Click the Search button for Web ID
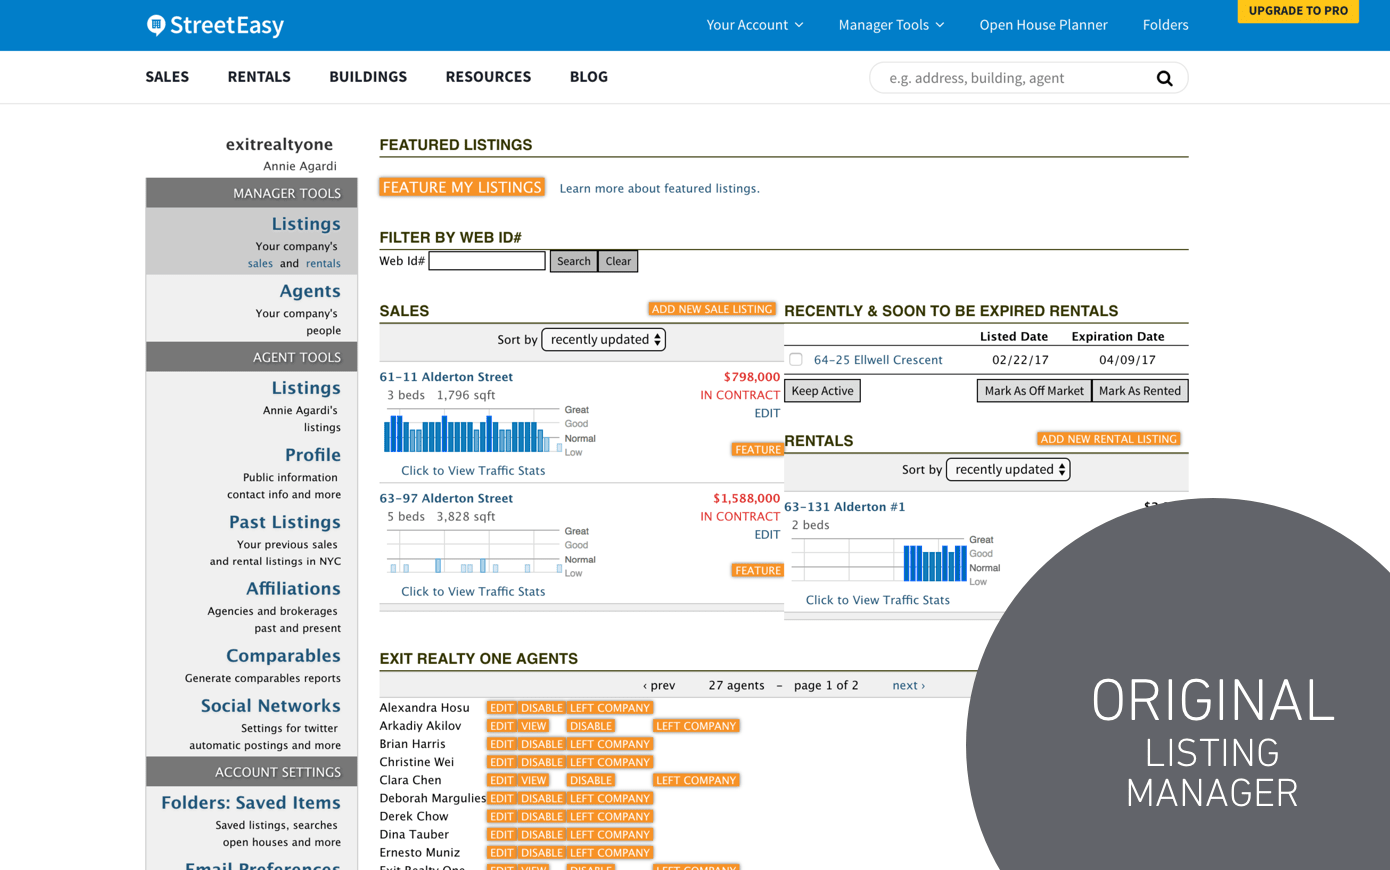This screenshot has height=870, width=1390. coord(574,261)
